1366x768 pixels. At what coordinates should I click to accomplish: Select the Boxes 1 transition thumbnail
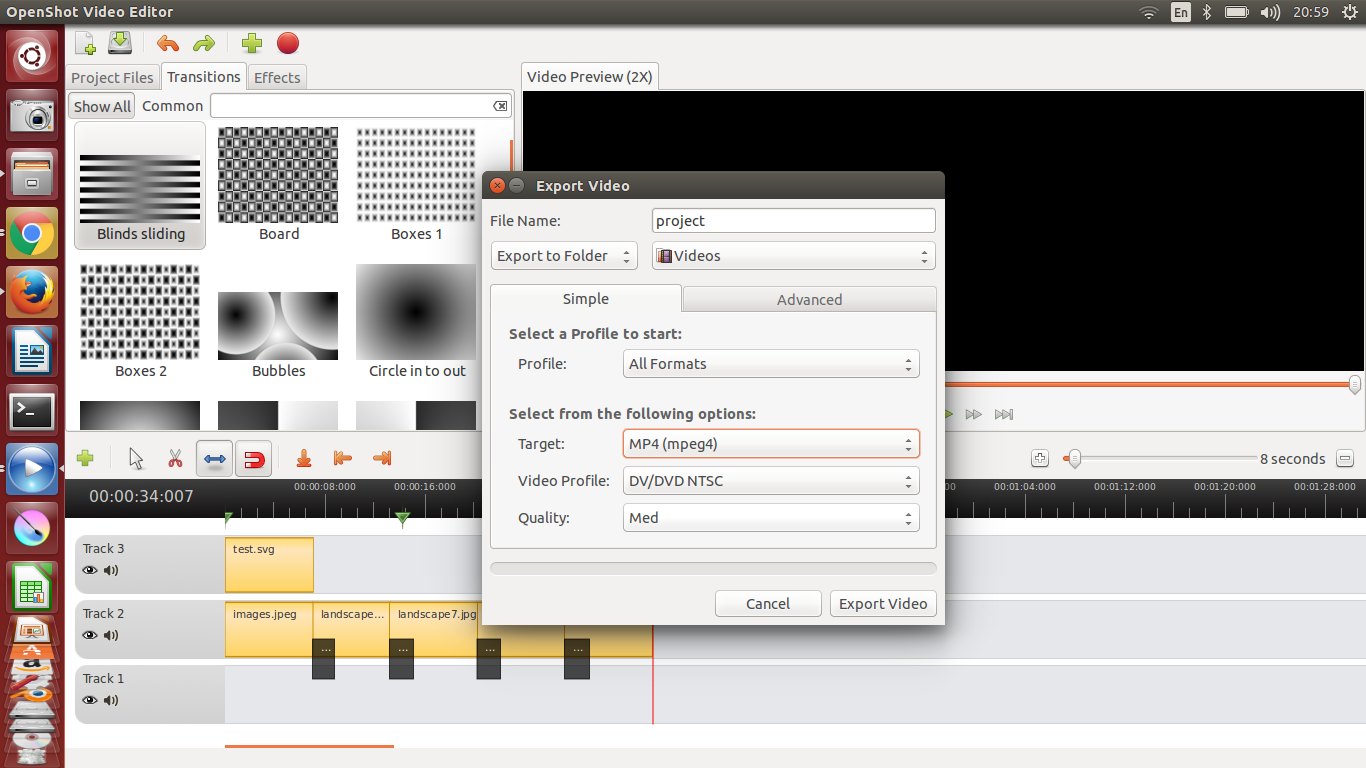click(416, 175)
